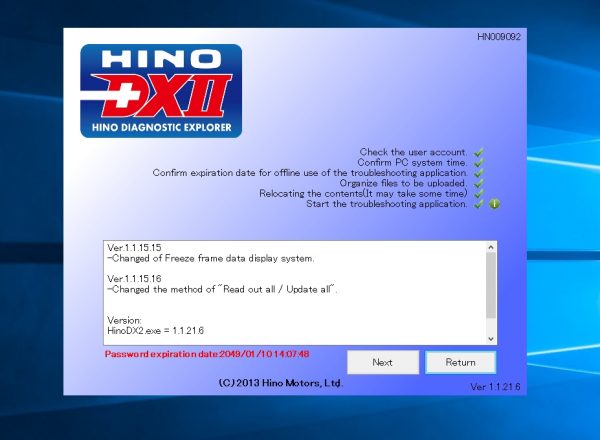Click the Next button
The width and height of the screenshot is (600, 440).
[x=383, y=362]
